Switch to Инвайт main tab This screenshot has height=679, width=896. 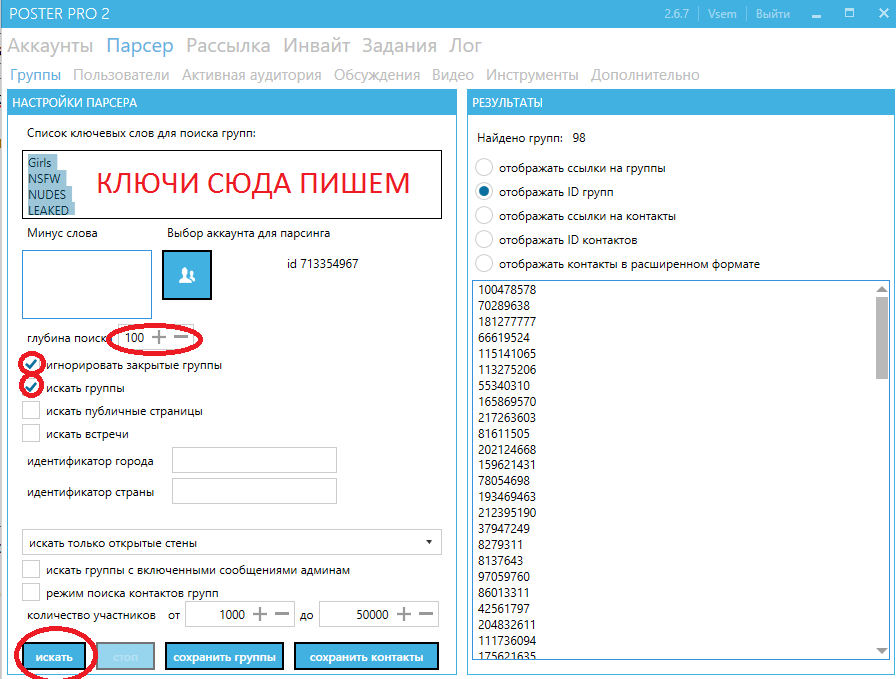[x=317, y=45]
